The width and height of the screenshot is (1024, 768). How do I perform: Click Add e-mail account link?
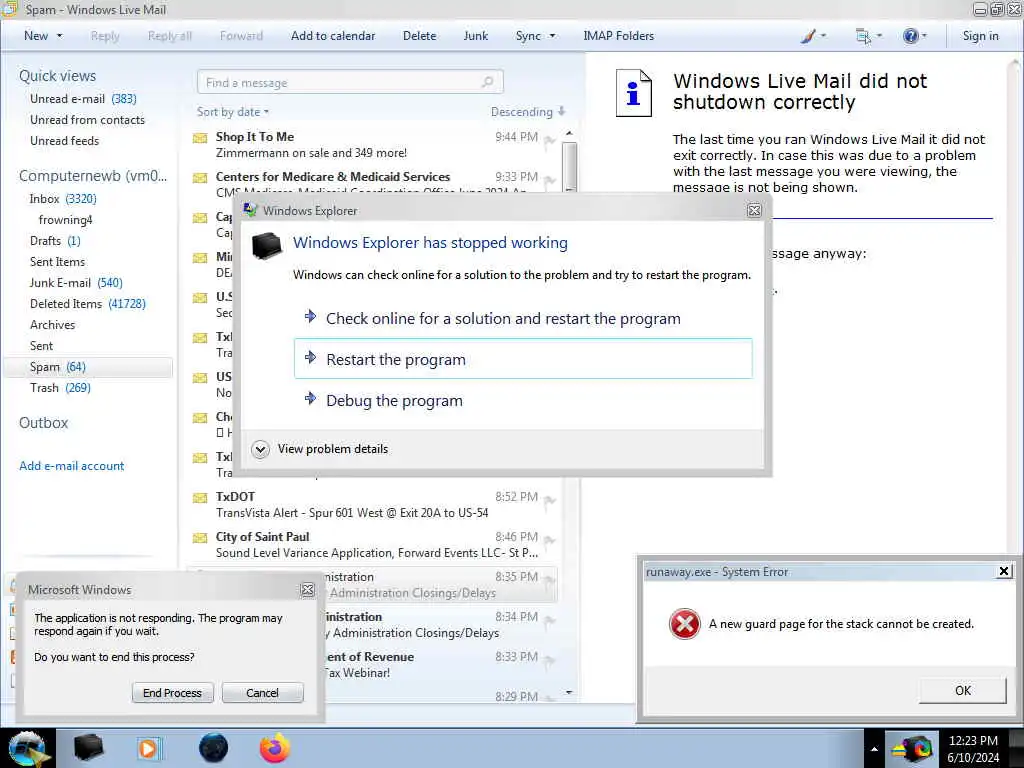tap(71, 466)
